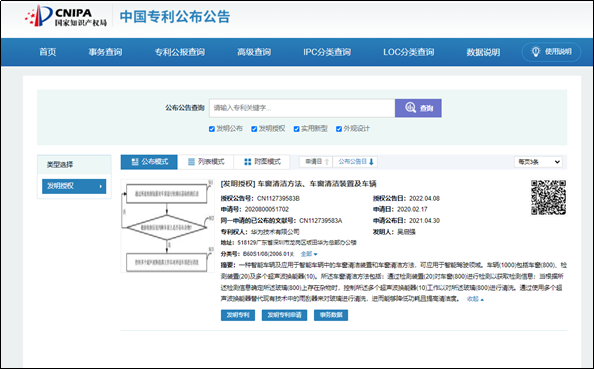Image resolution: width=594 pixels, height=370 pixels.
Task: Uncheck the 外观设计 checkbox
Action: pyautogui.click(x=339, y=129)
